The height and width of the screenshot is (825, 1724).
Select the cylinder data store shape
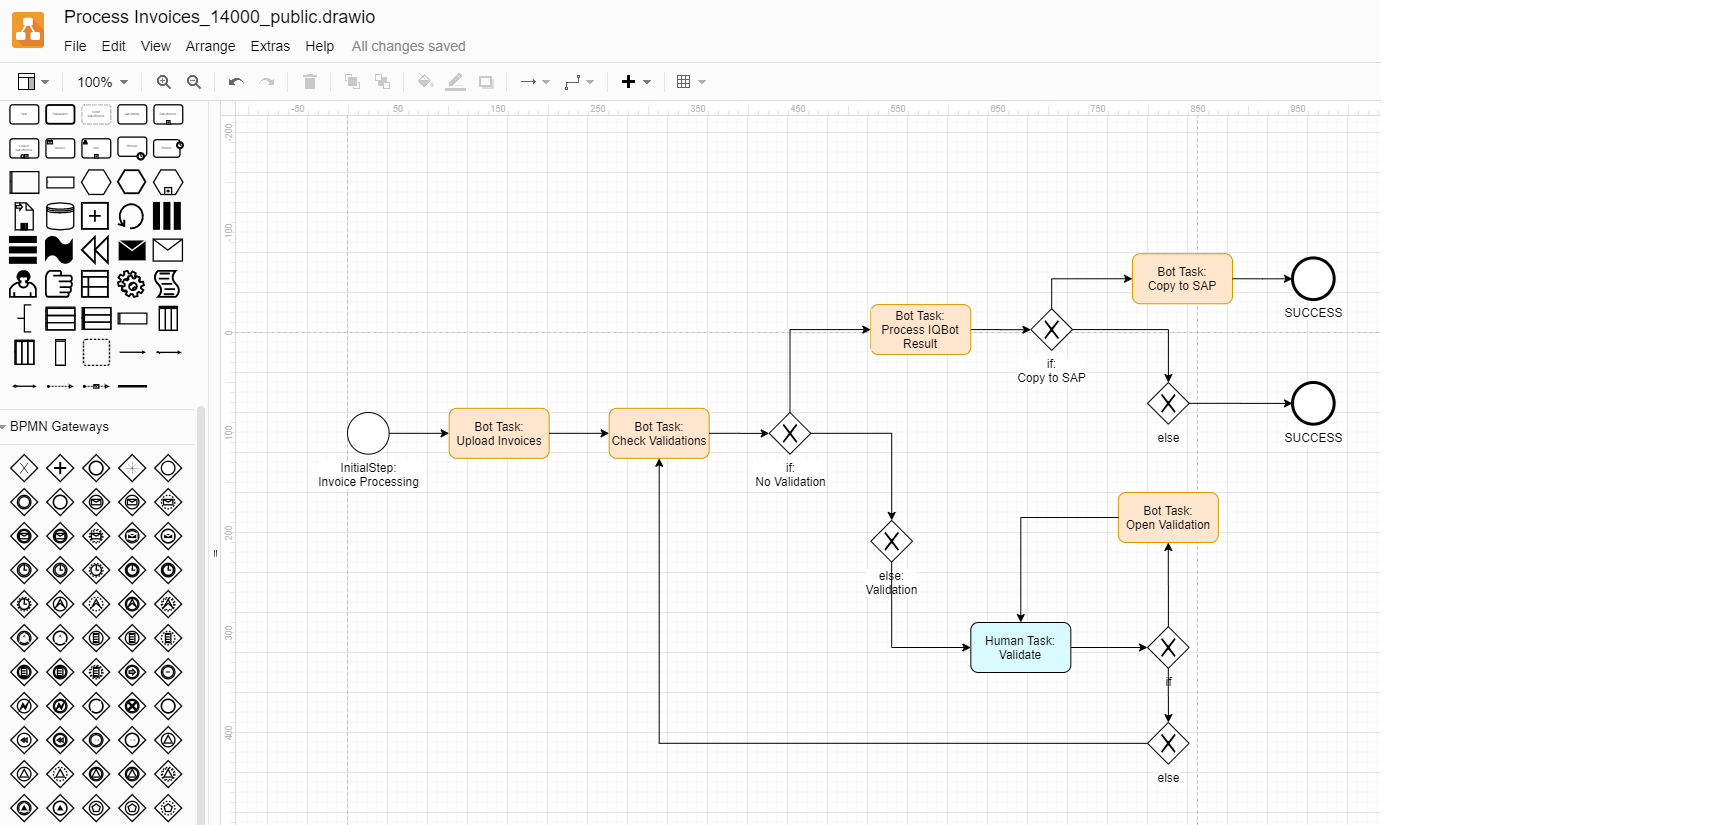coord(60,216)
